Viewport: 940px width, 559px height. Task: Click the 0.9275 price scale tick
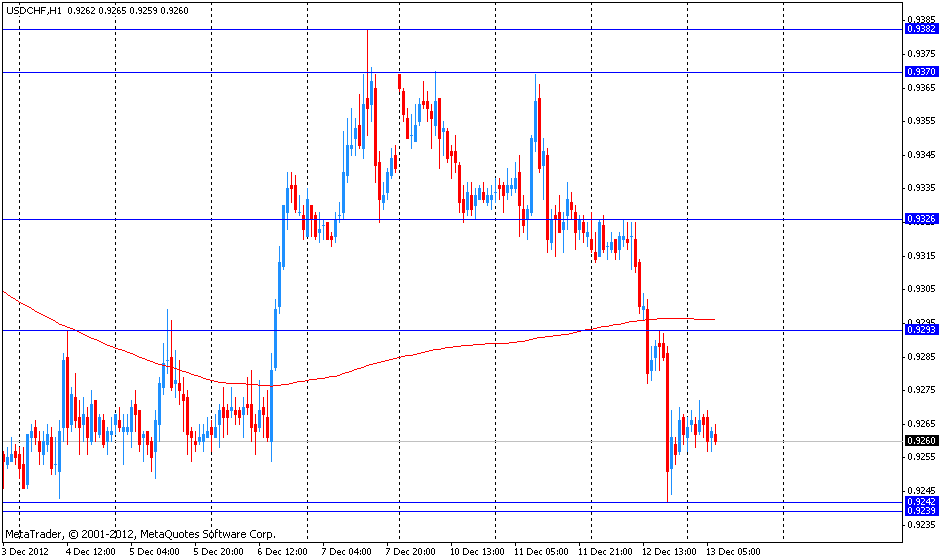pyautogui.click(x=922, y=390)
